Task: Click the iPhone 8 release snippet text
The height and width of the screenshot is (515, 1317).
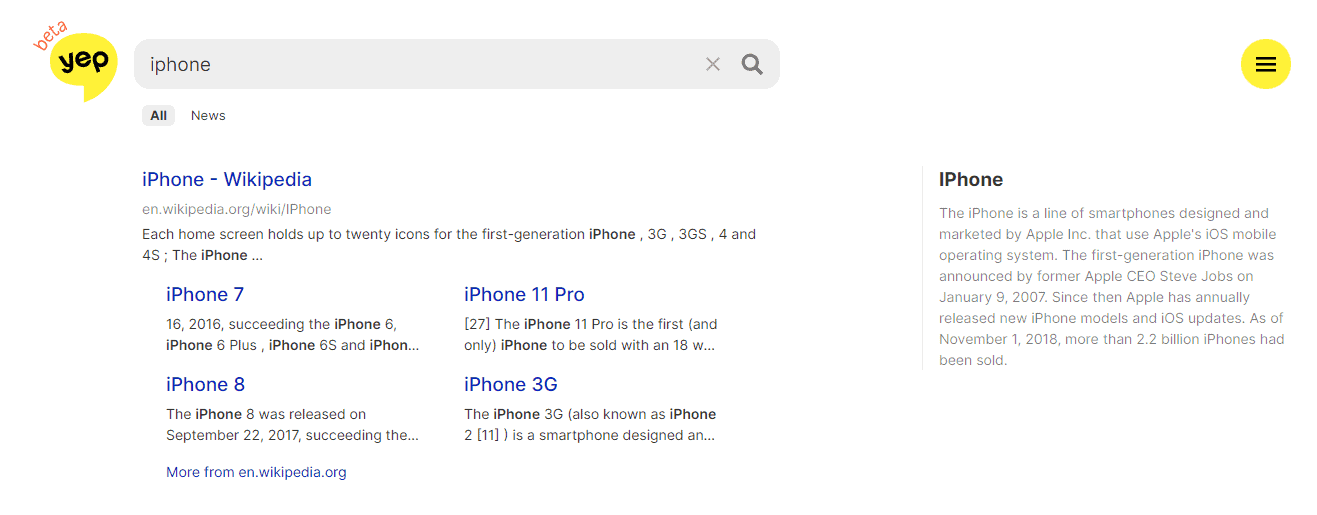Action: [293, 424]
